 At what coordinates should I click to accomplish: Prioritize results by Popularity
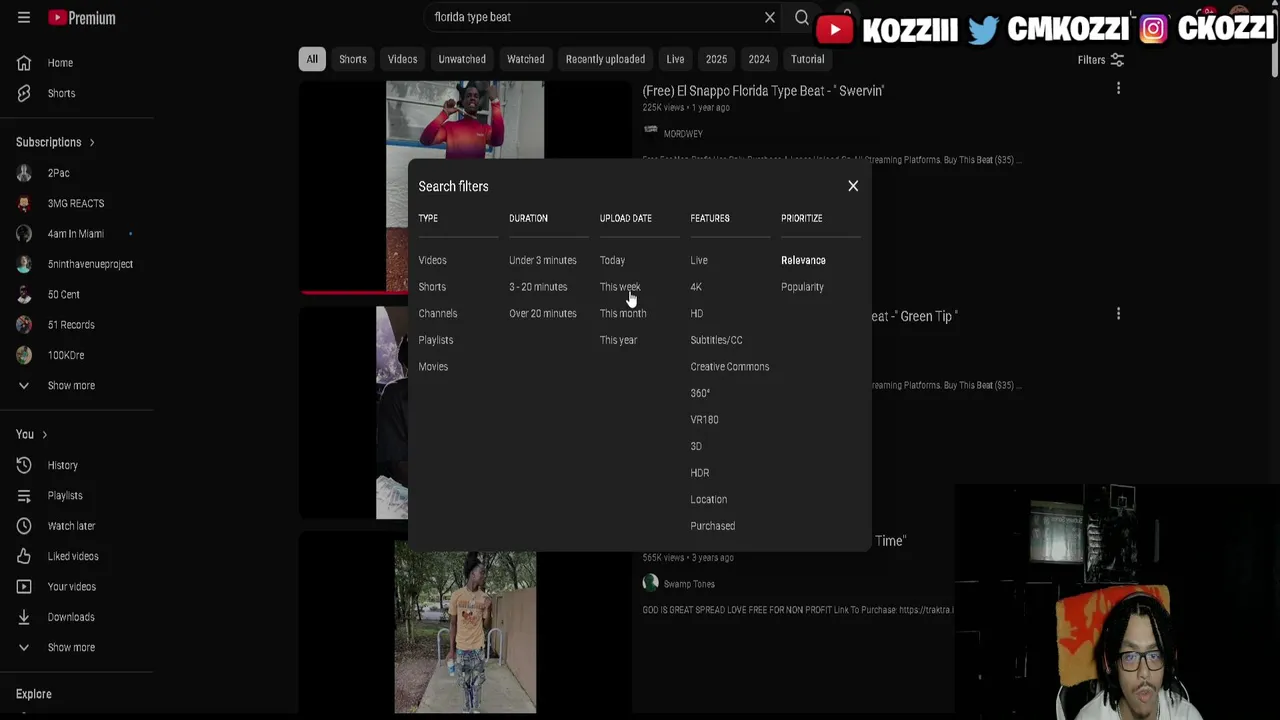tap(802, 287)
